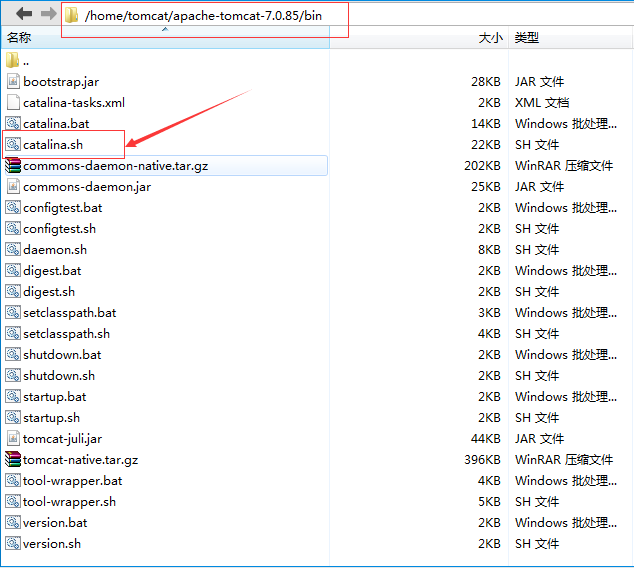Click the file name version.bat

pyautogui.click(x=55, y=523)
